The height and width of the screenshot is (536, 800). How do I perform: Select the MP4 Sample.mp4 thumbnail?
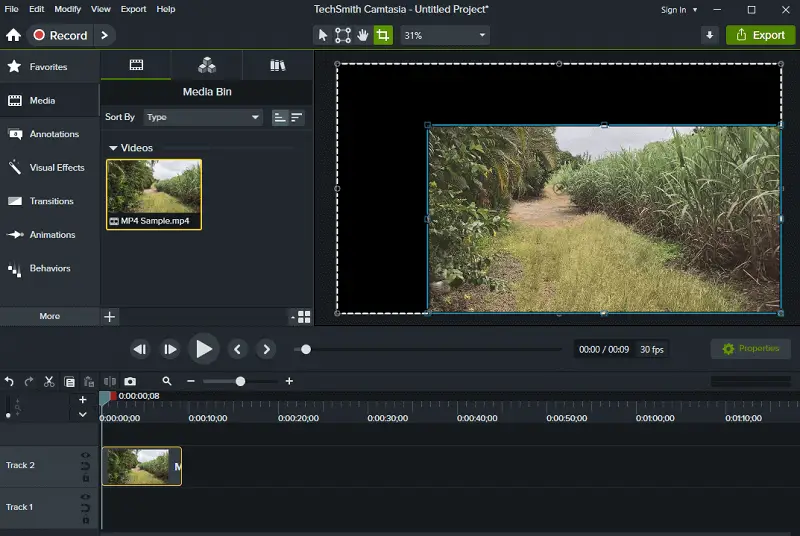(154, 194)
